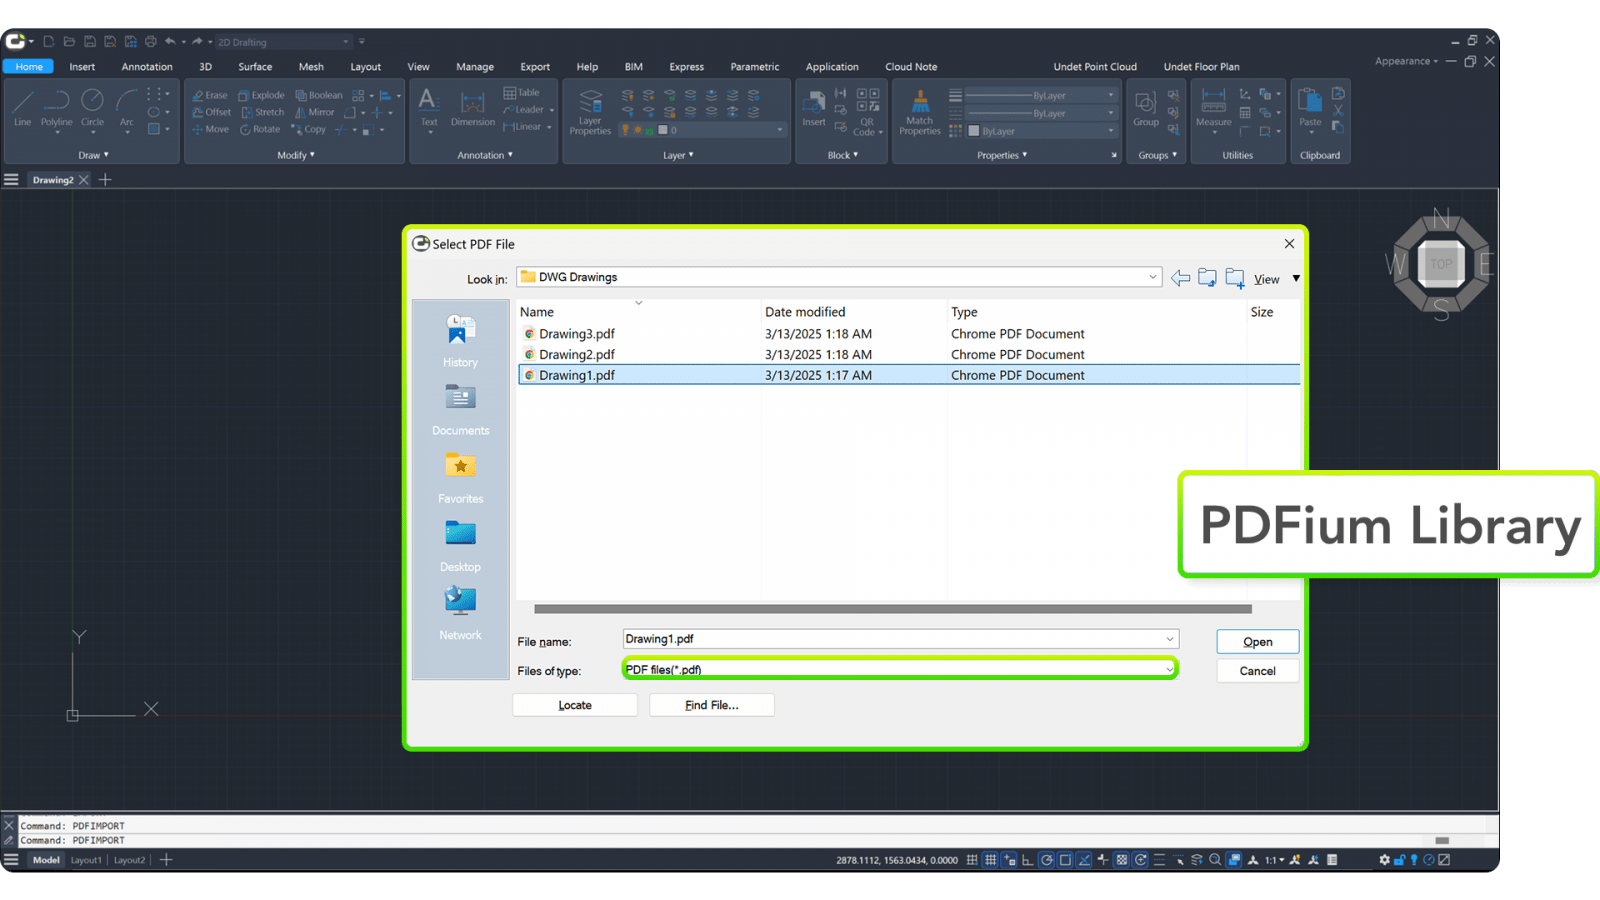Toggle the grid display in status bar
This screenshot has height=900, width=1600.
(990, 860)
